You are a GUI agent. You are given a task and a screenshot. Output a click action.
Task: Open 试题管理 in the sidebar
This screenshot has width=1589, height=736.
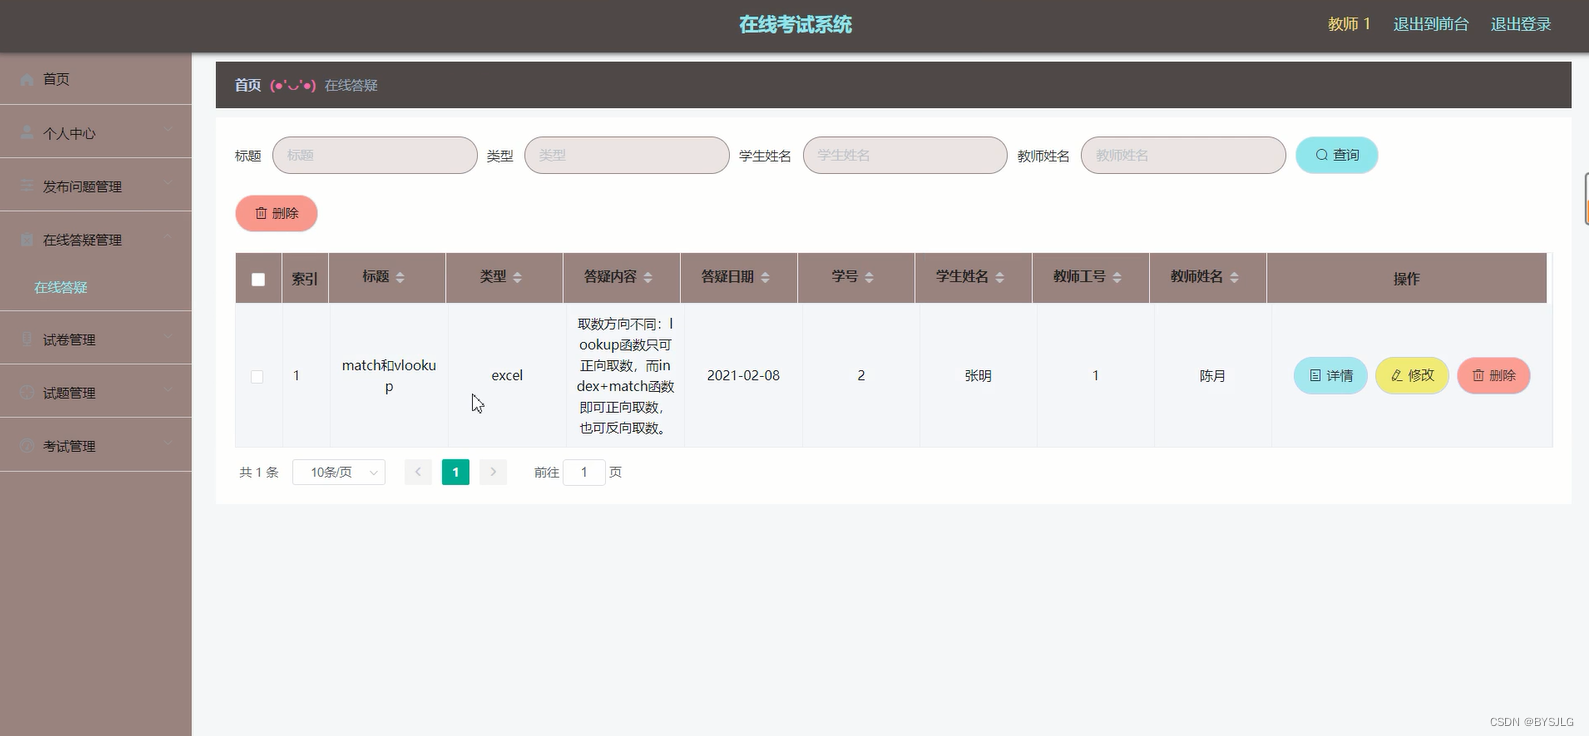pyautogui.click(x=95, y=392)
